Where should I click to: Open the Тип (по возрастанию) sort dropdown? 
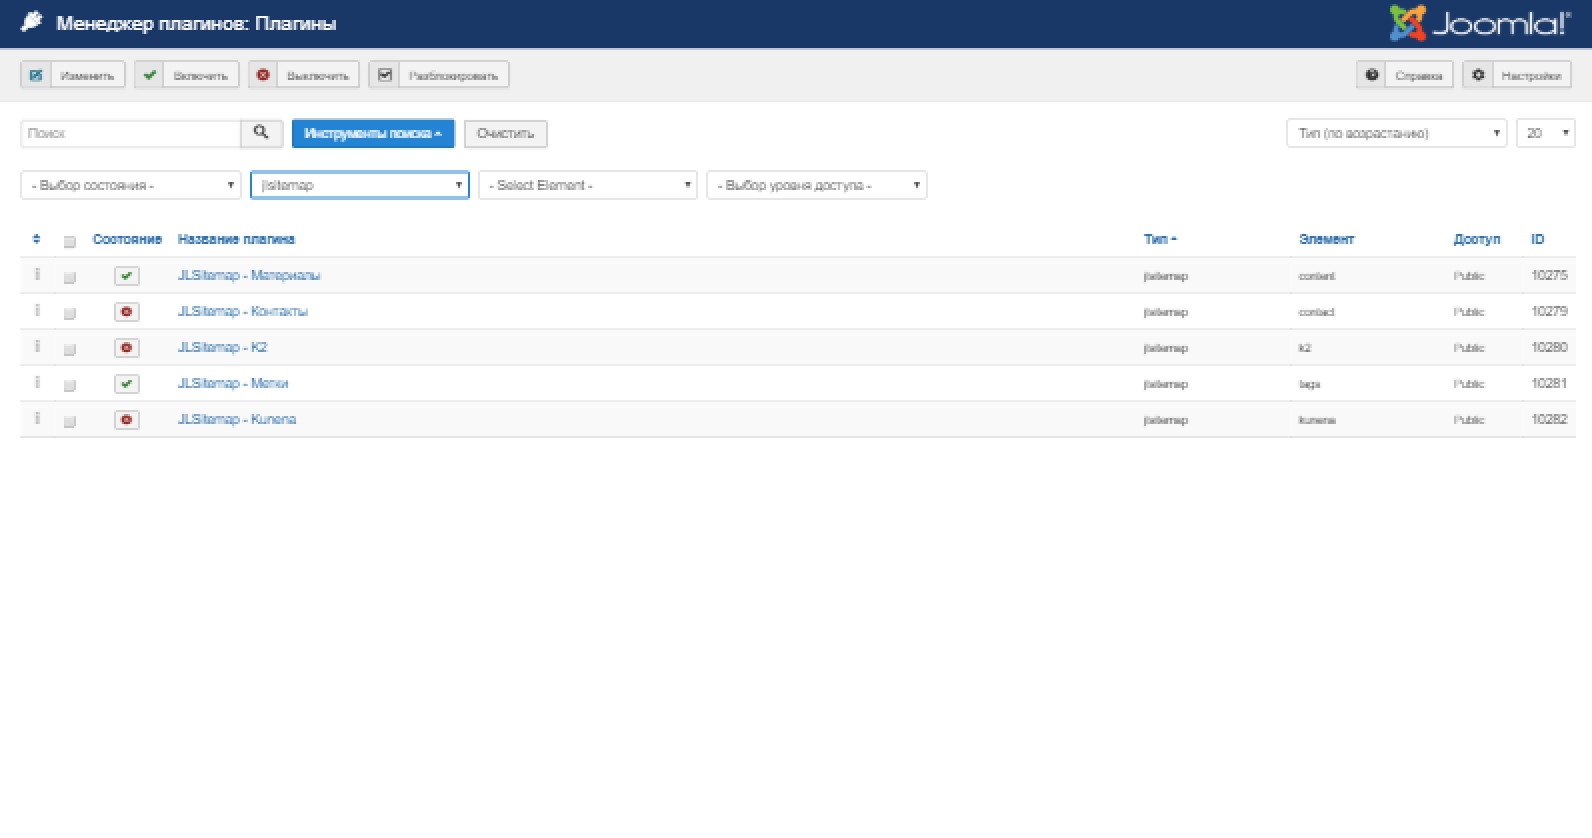[x=1397, y=133]
